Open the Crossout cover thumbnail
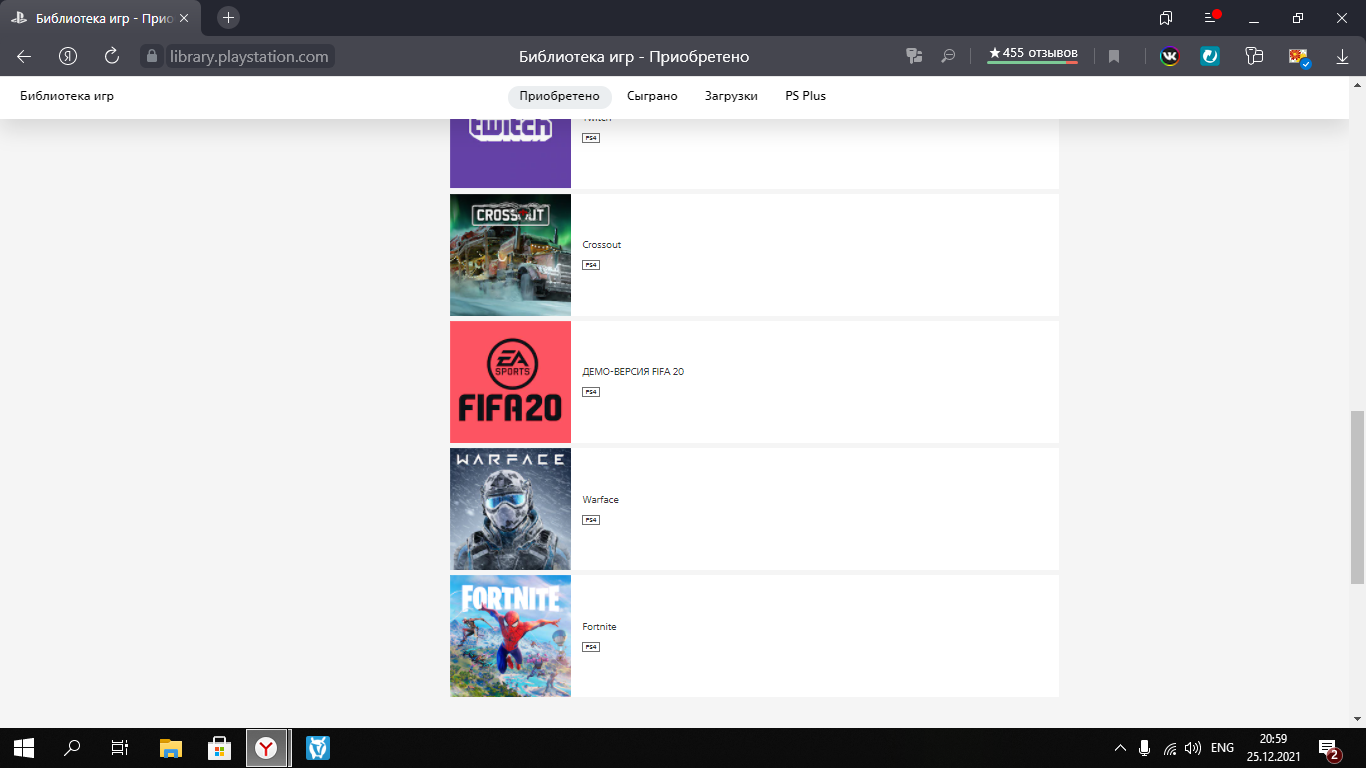Viewport: 1366px width, 768px height. (510, 255)
